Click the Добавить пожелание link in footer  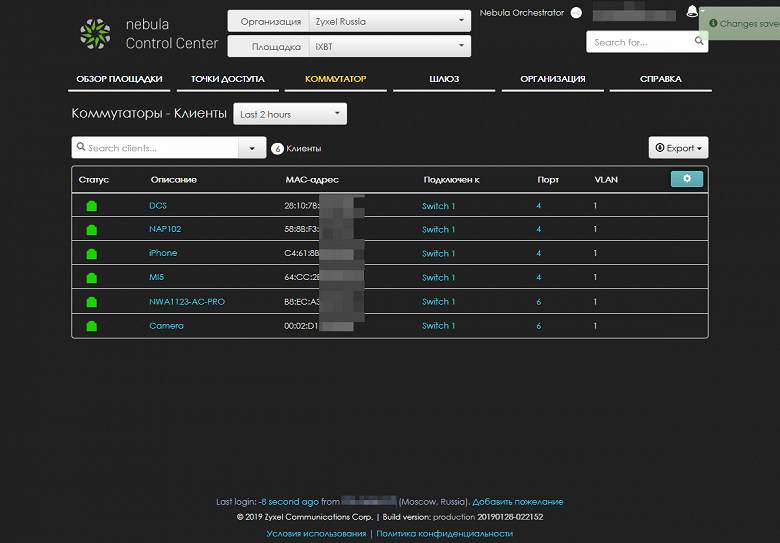point(518,502)
